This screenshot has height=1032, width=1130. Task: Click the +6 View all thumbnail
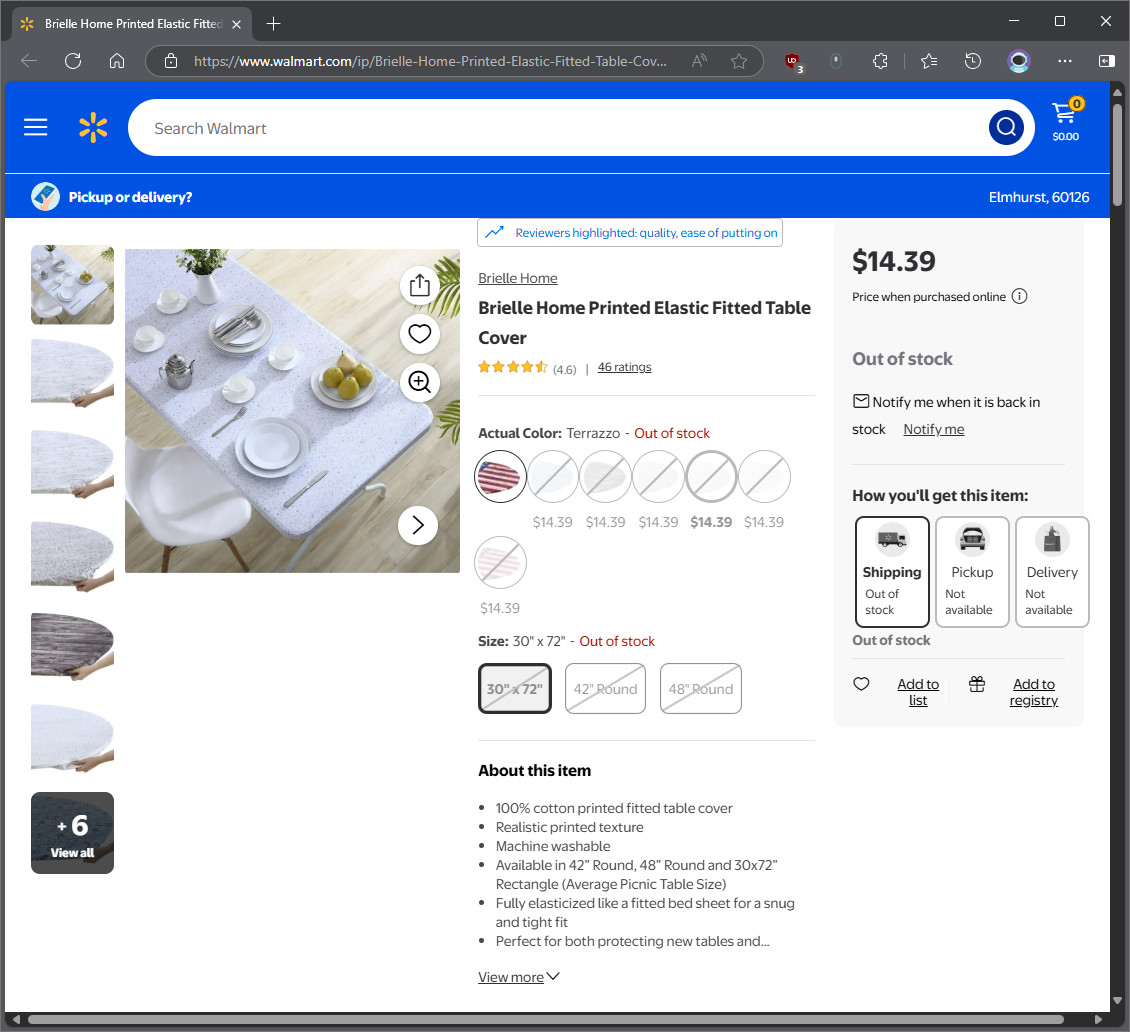tap(72, 833)
